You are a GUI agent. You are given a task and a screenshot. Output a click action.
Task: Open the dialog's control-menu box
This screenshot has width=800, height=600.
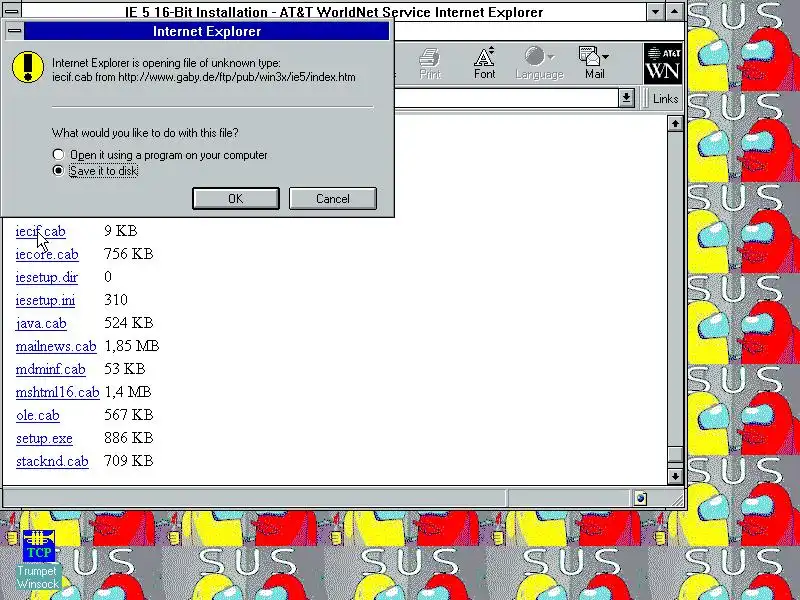click(14, 31)
